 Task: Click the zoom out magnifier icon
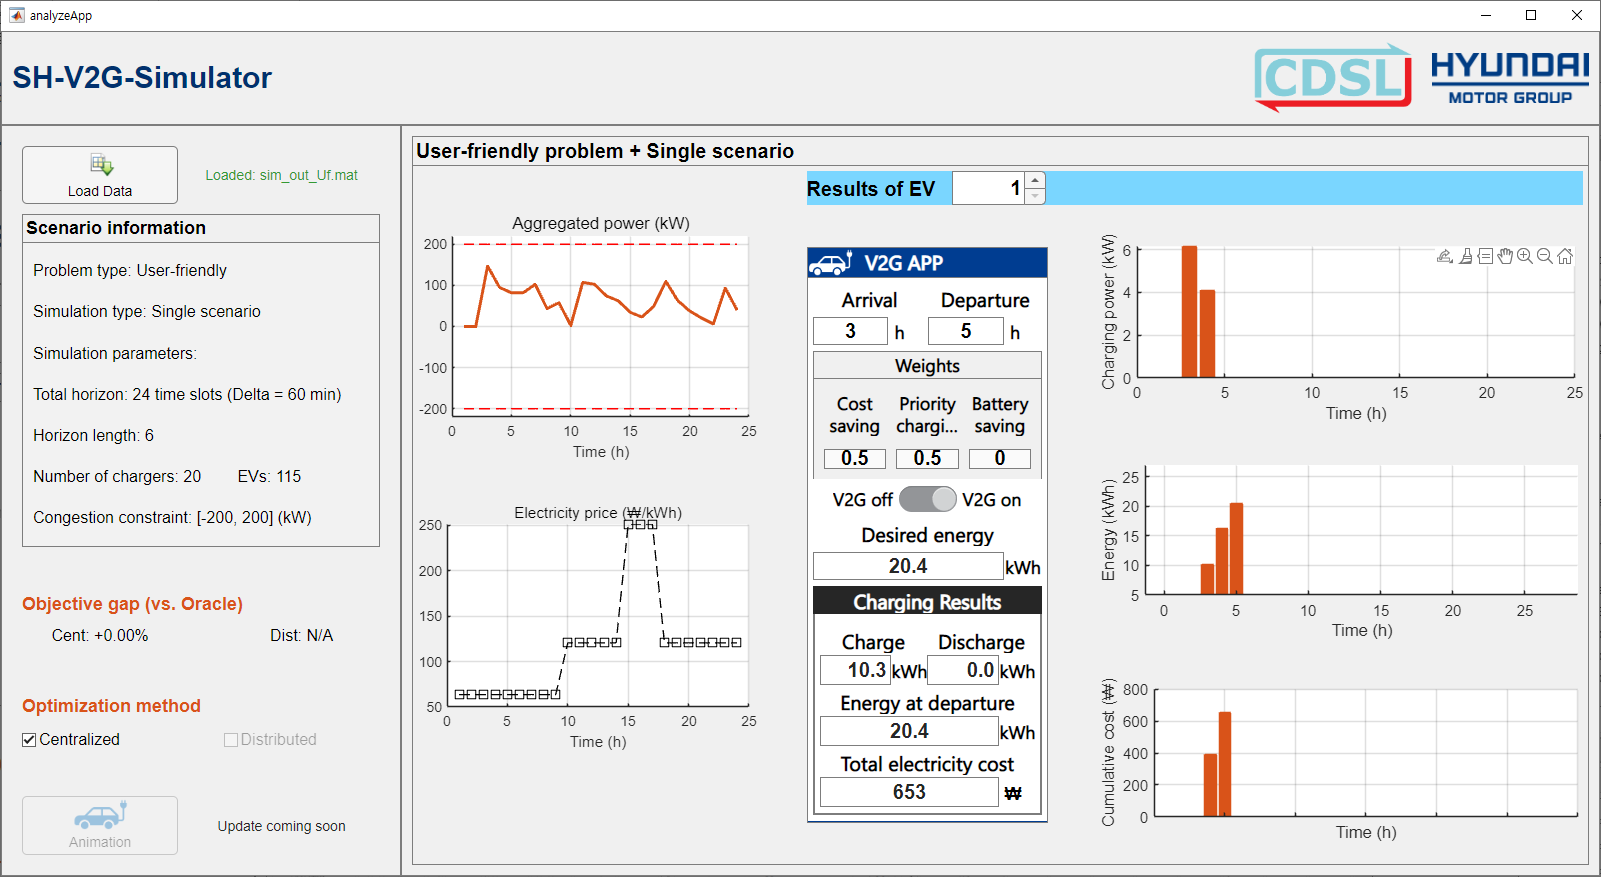[1545, 256]
